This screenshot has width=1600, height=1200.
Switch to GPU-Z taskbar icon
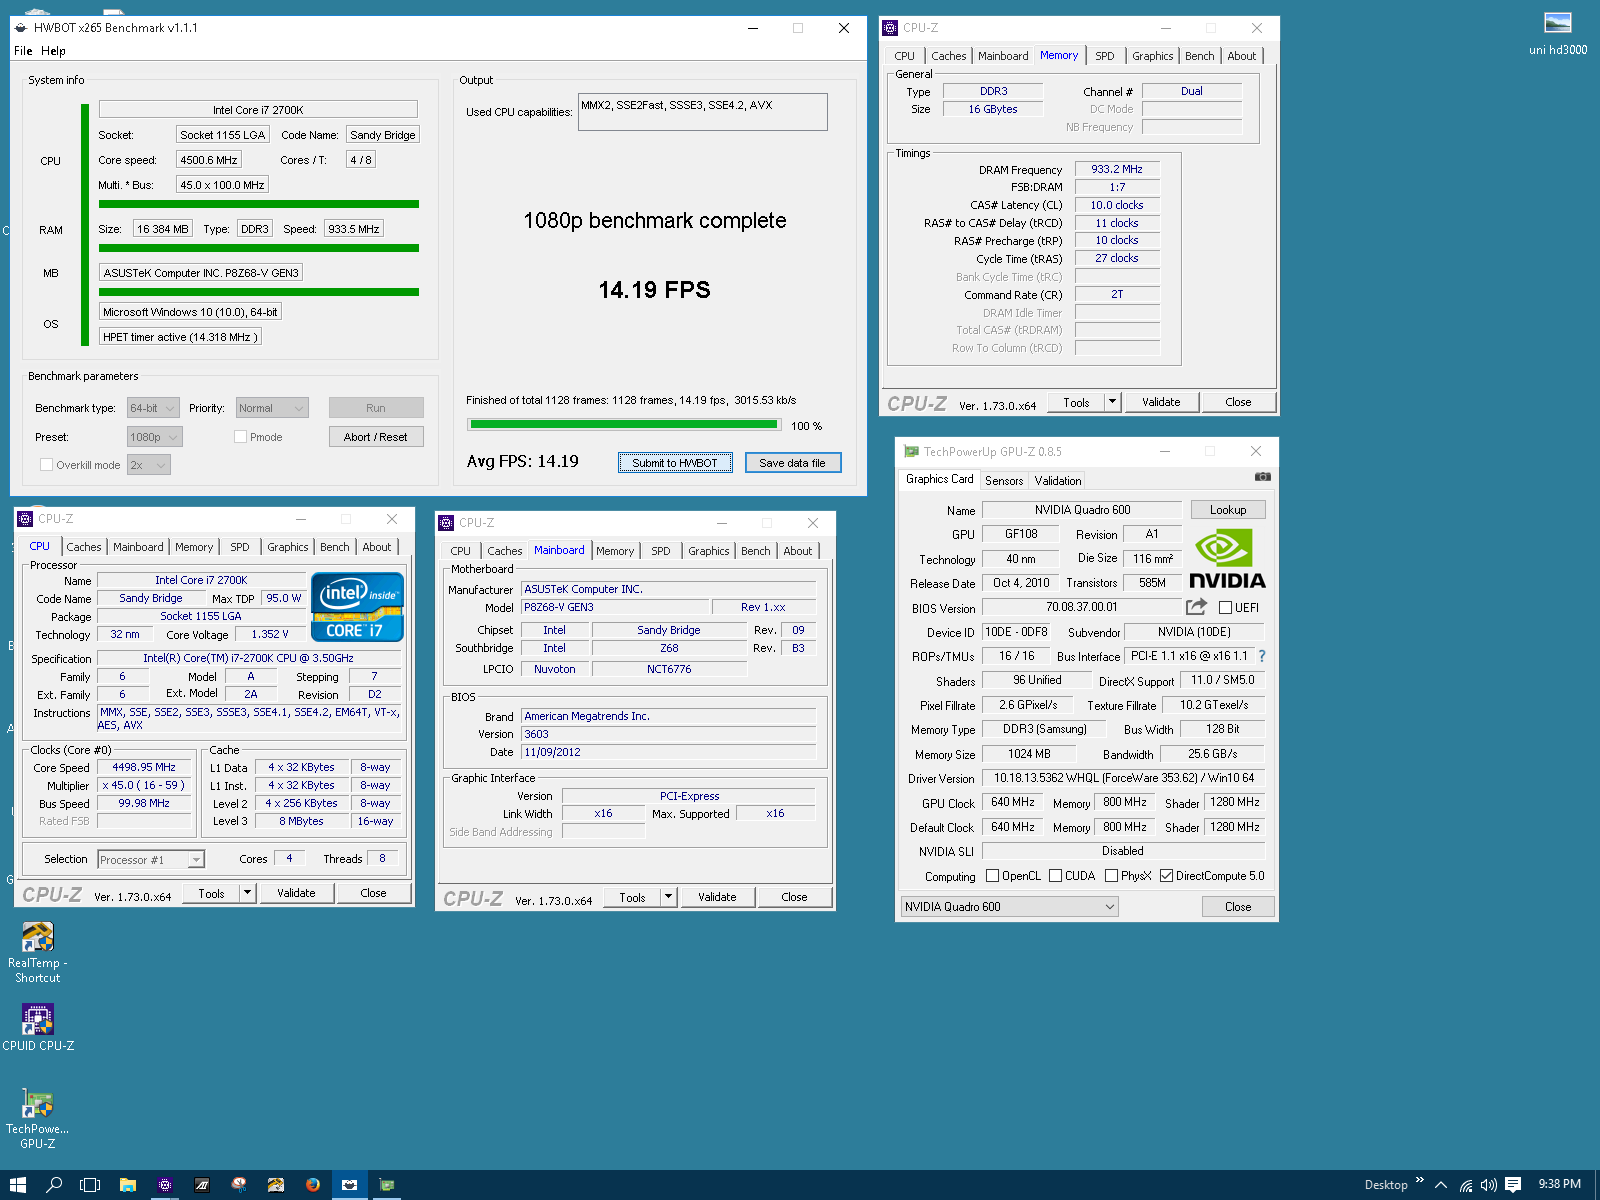coord(387,1185)
